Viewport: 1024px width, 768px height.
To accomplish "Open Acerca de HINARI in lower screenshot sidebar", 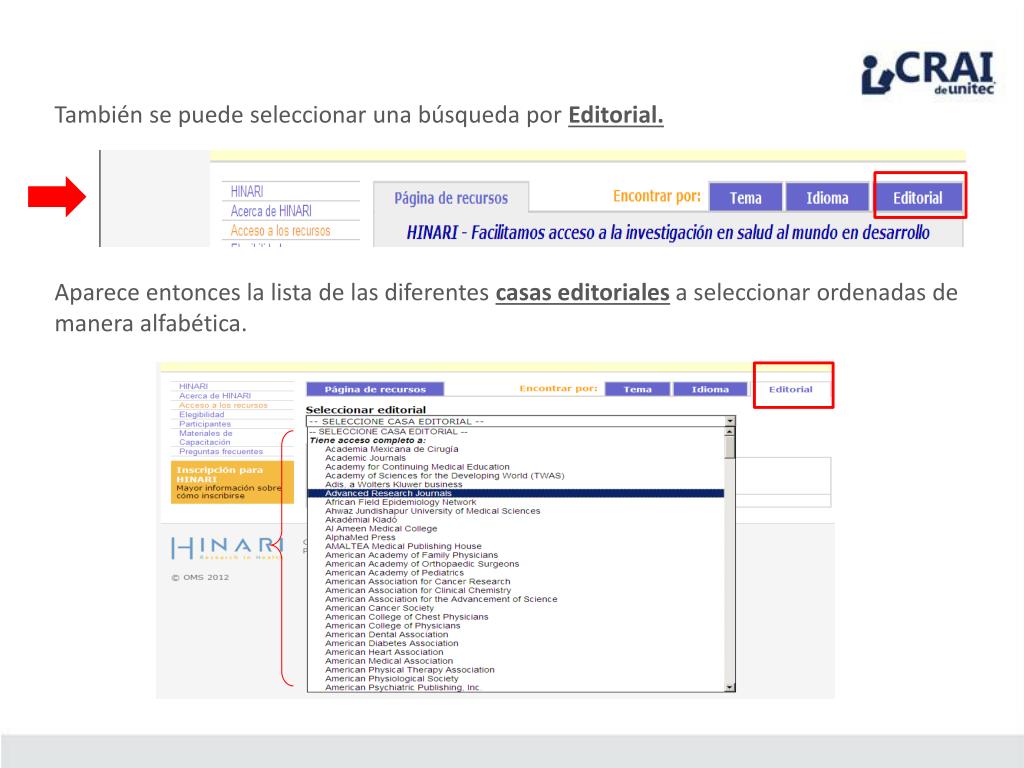I will pyautogui.click(x=215, y=396).
